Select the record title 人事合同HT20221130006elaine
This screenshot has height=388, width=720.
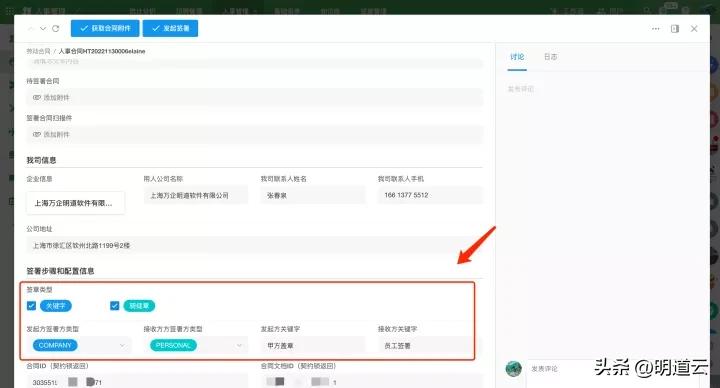[102, 51]
